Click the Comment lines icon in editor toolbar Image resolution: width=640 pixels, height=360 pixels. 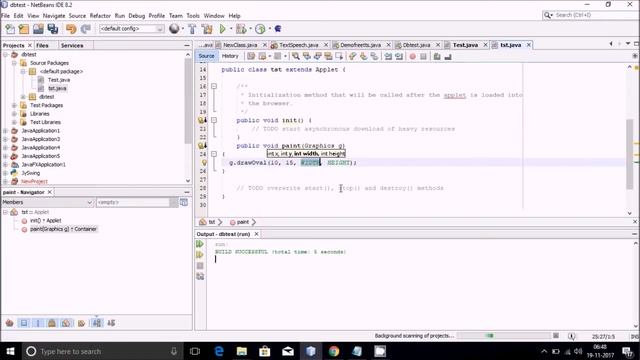coord(437,56)
